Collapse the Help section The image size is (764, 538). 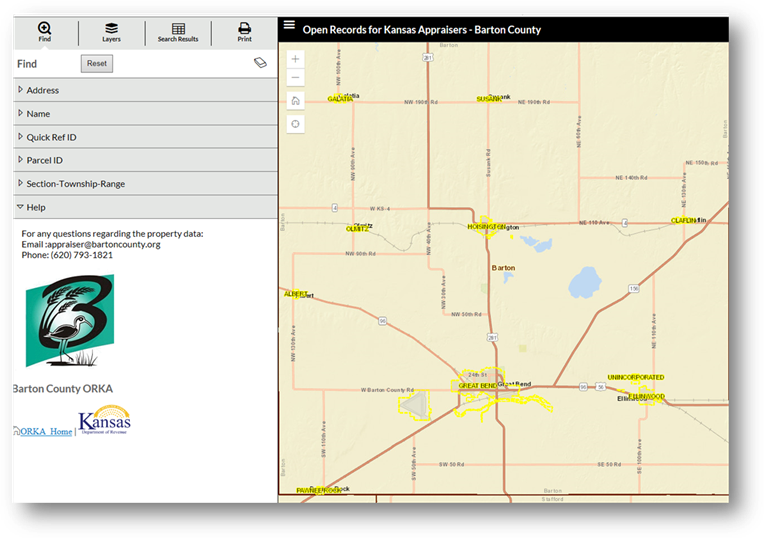pyautogui.click(x=145, y=207)
